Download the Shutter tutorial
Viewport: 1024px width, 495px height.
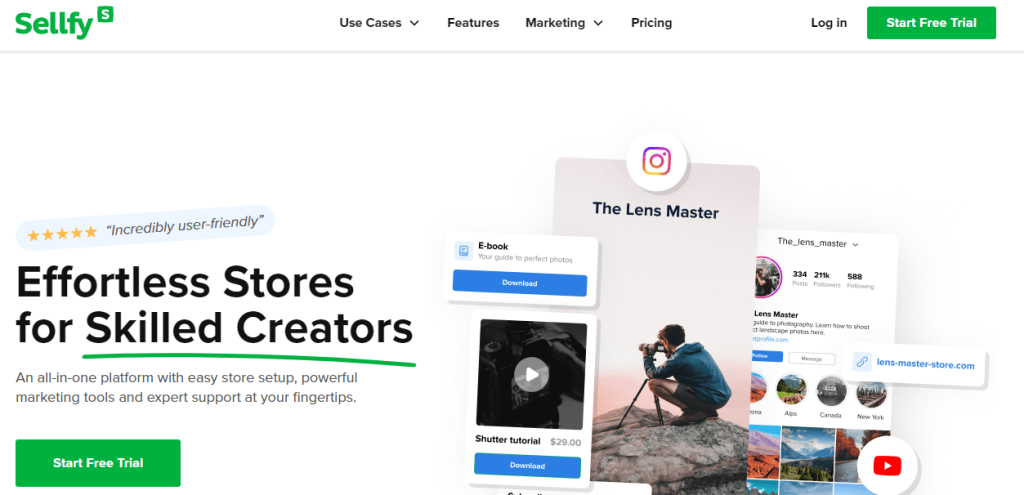click(x=527, y=466)
